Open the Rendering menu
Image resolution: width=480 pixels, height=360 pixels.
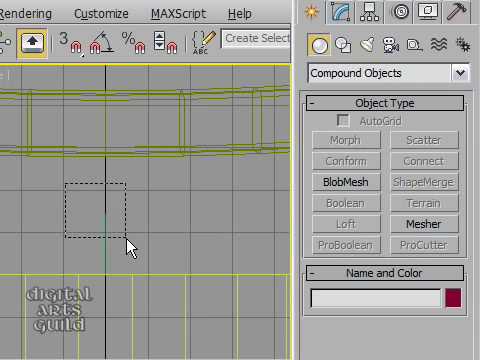(x=25, y=14)
